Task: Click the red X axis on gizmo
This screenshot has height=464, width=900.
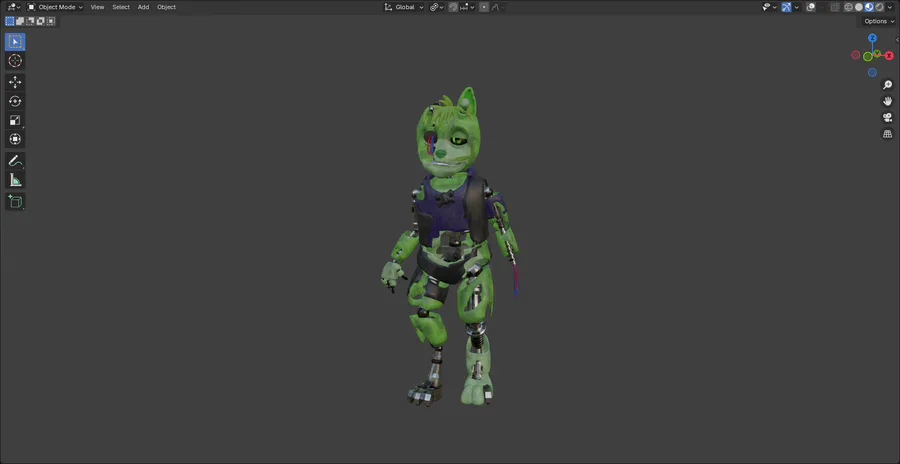Action: point(889,56)
